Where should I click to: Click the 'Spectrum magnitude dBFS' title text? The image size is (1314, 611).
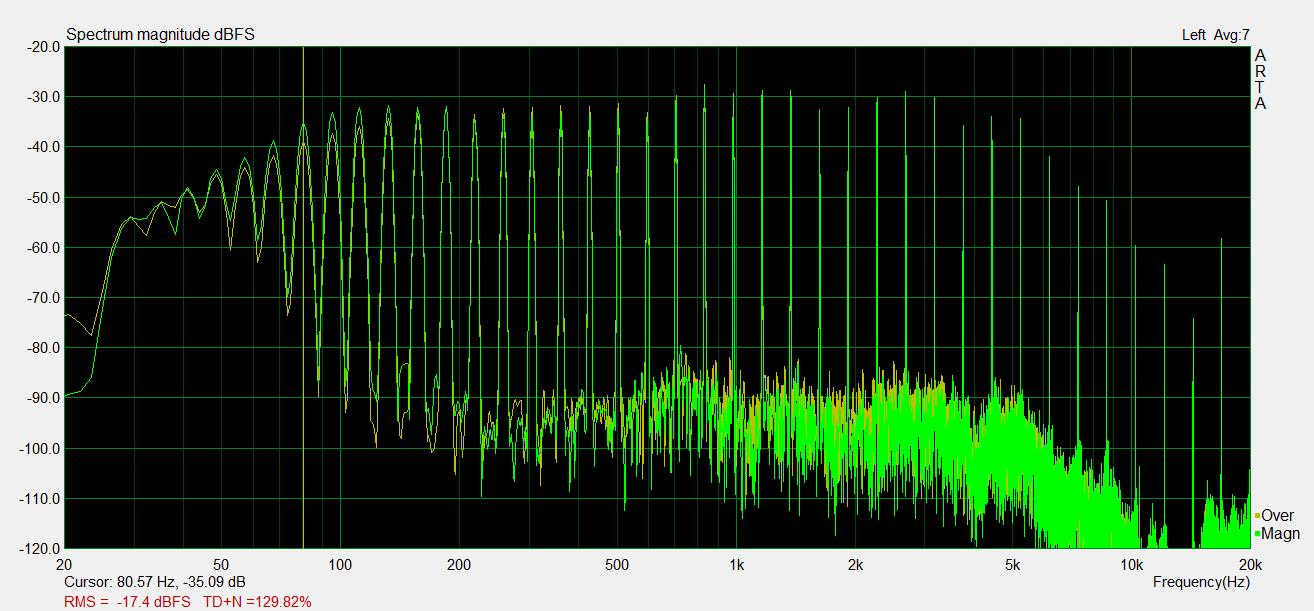[160, 35]
